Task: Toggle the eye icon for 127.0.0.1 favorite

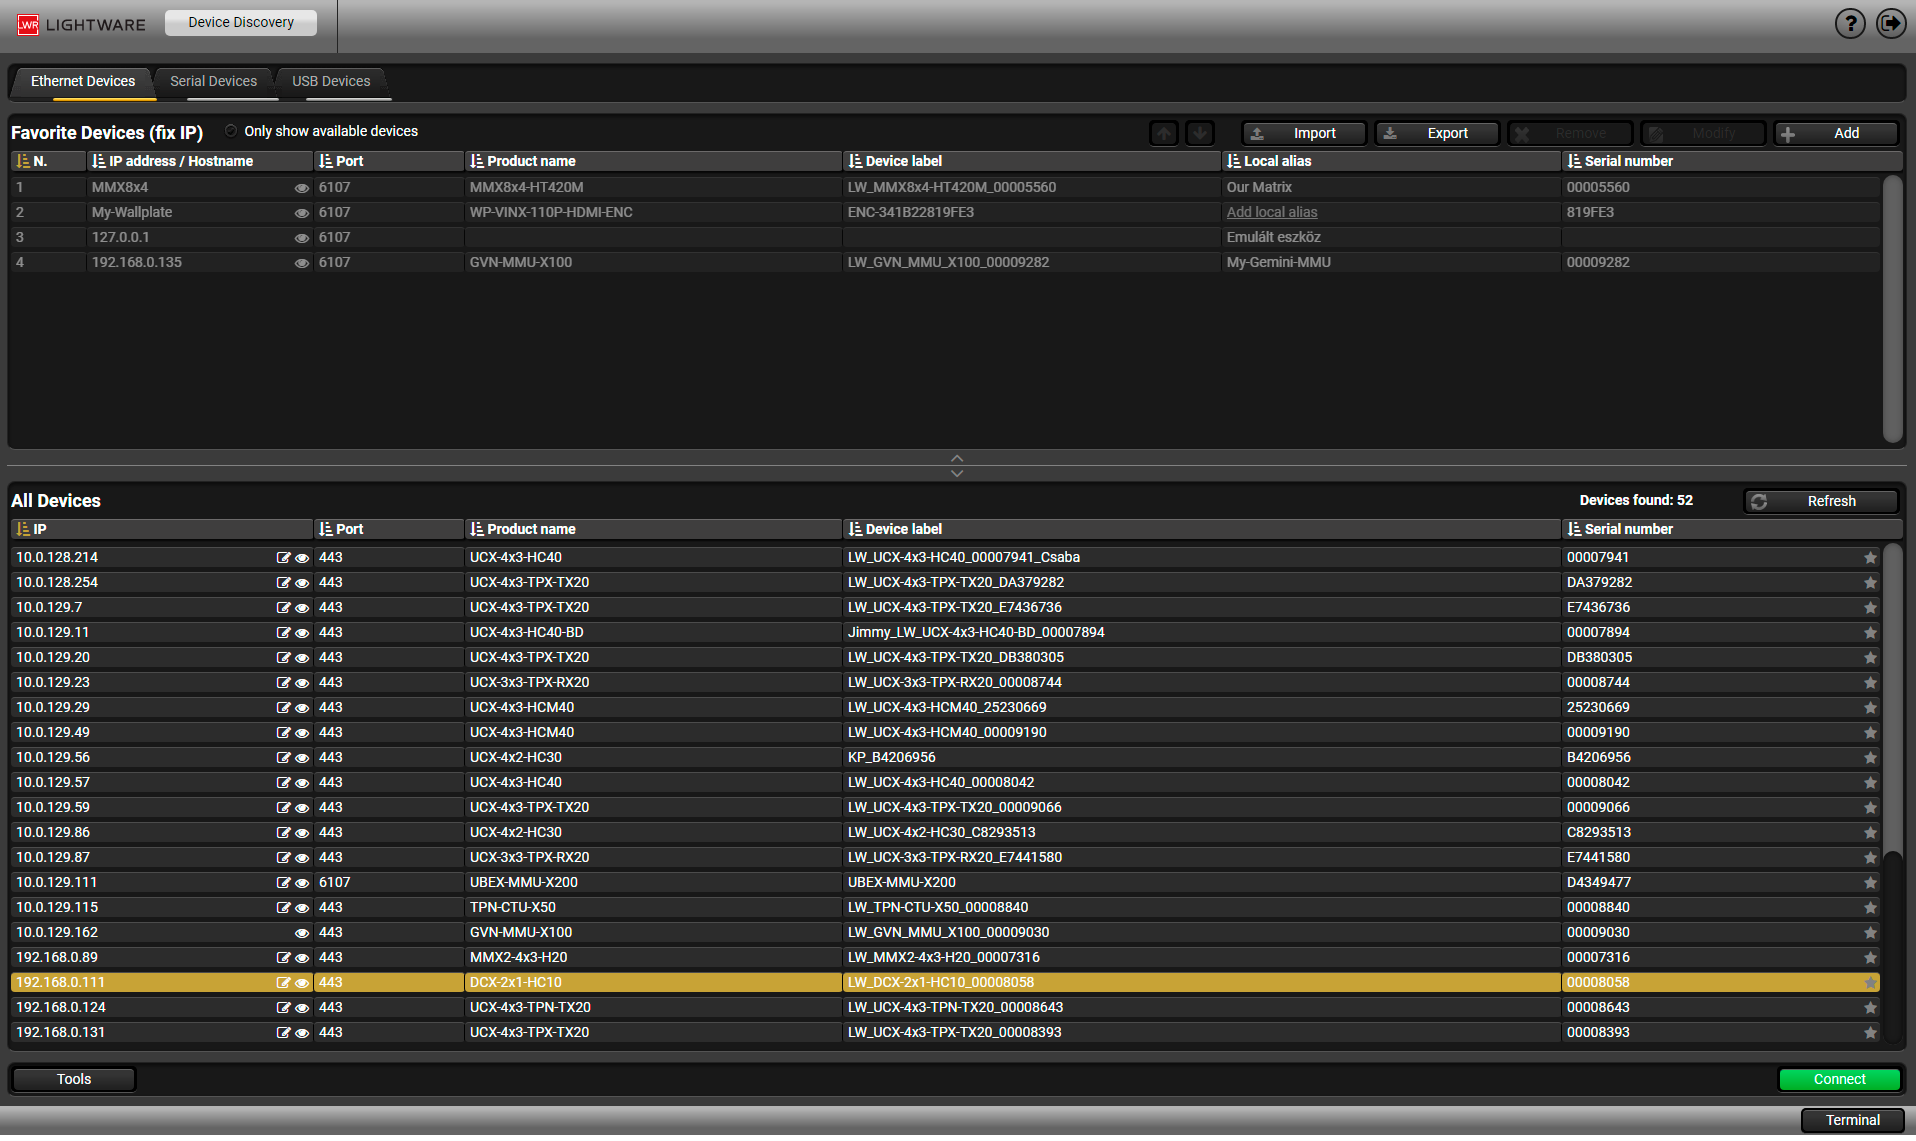Action: pos(301,238)
